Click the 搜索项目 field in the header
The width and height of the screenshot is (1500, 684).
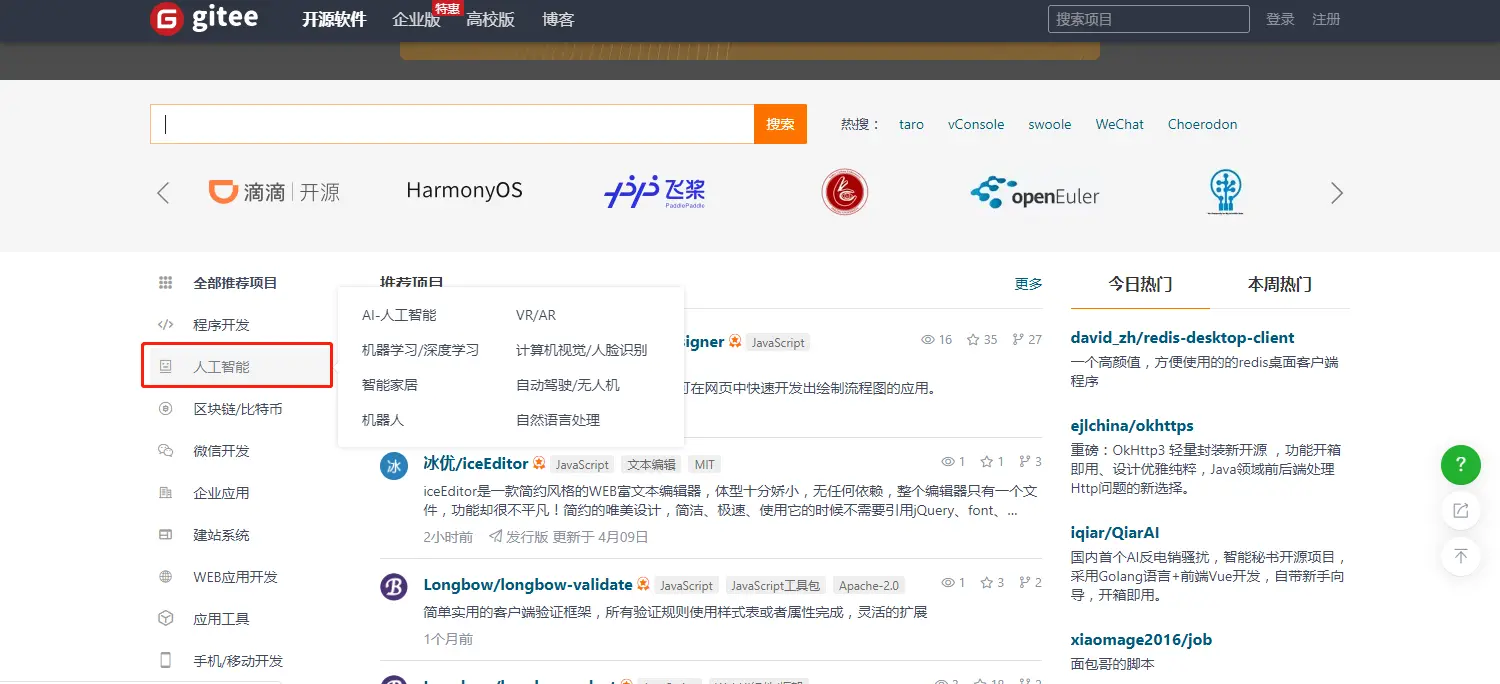coord(1149,19)
